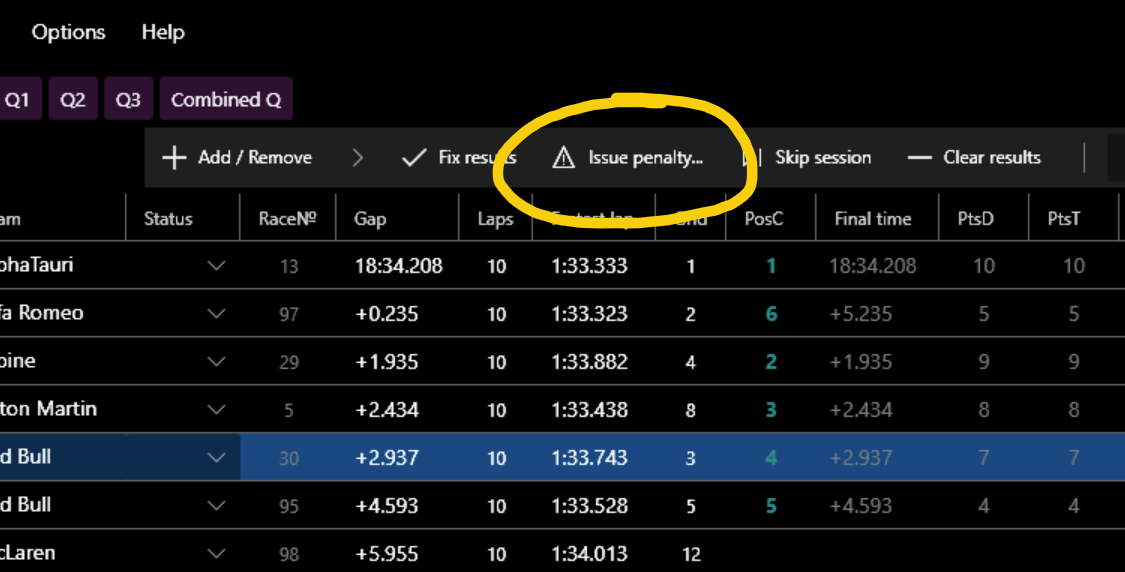Switch to the Q2 session tab
Image resolution: width=1125 pixels, height=572 pixels.
click(x=73, y=99)
